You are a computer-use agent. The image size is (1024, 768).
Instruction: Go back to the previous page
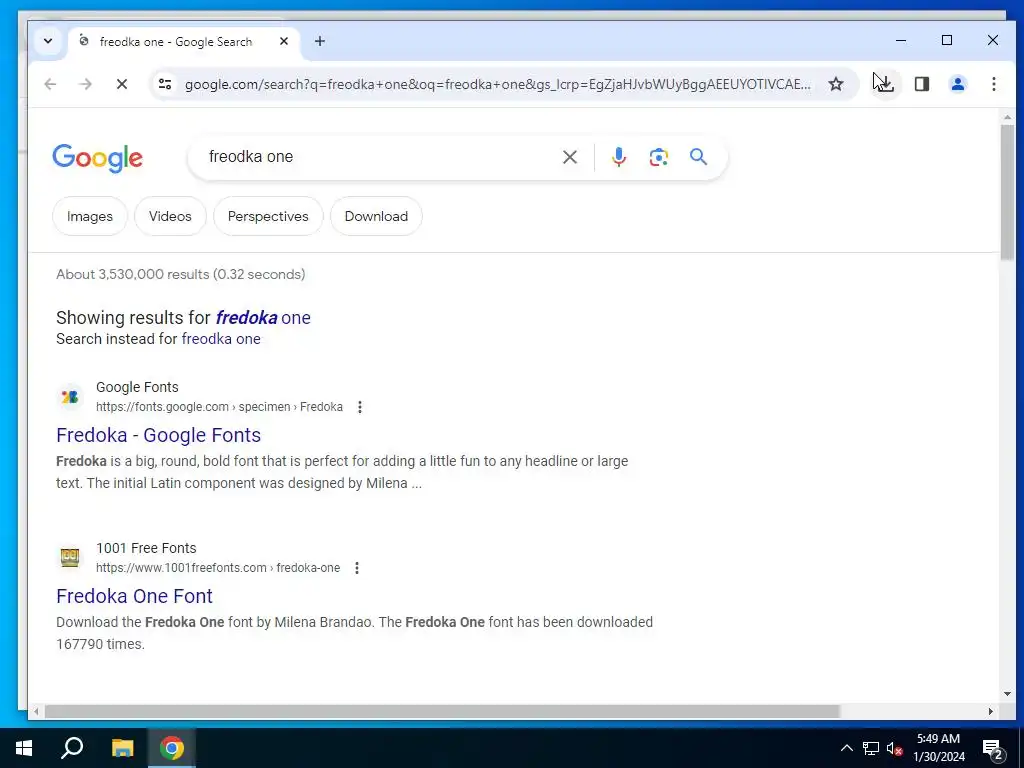click(50, 84)
